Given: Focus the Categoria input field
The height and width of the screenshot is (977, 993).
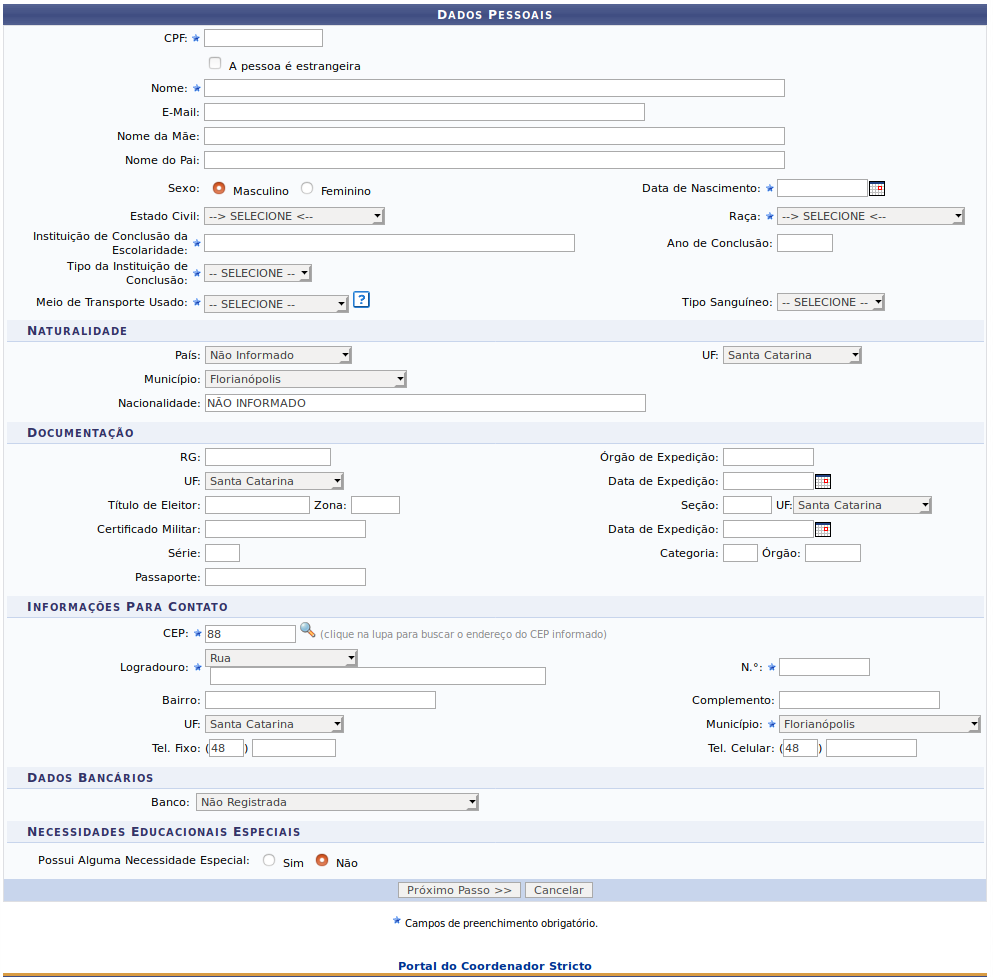Looking at the screenshot, I should (740, 553).
